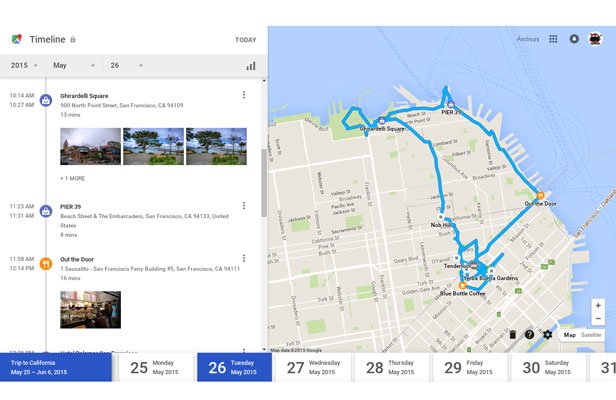
Task: Select the Wednesday 27 May tab
Action: [x=313, y=367]
